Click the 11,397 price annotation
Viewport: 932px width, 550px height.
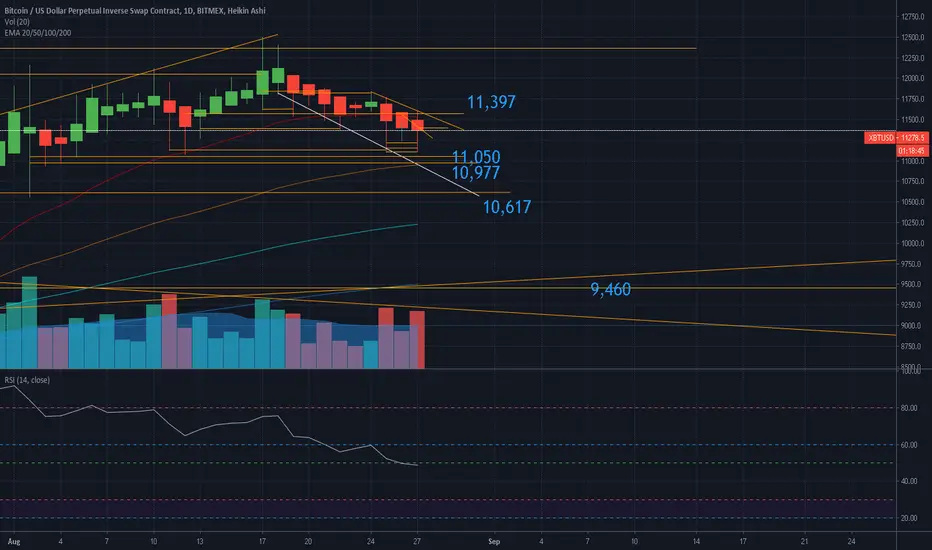491,102
